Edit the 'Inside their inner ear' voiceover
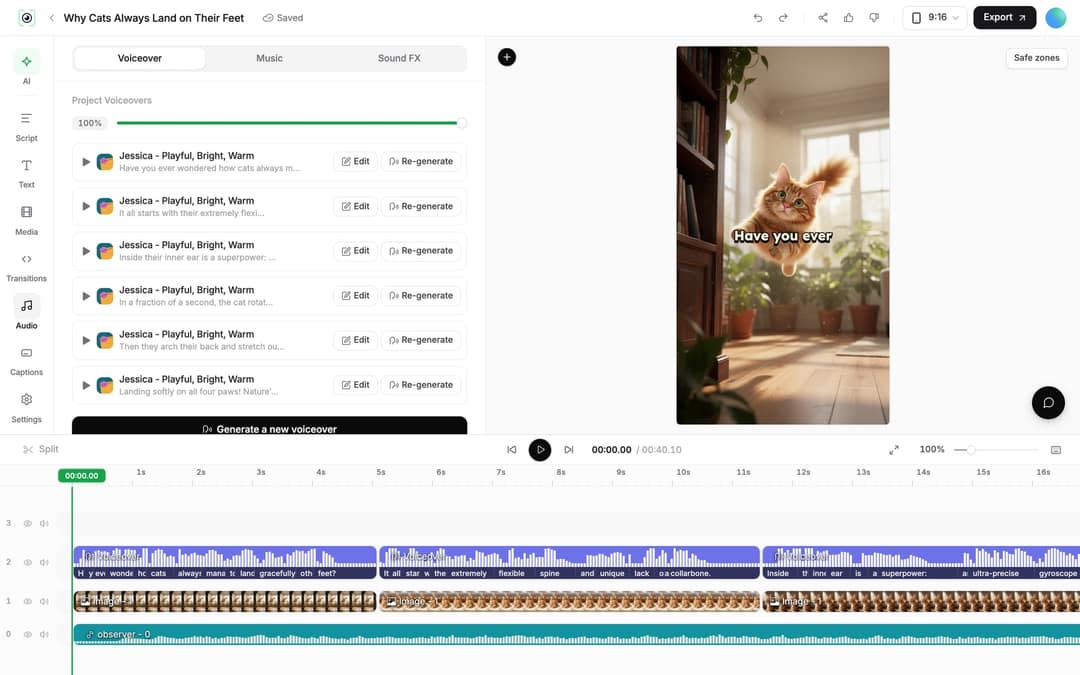Viewport: 1080px width, 675px height. click(355, 251)
